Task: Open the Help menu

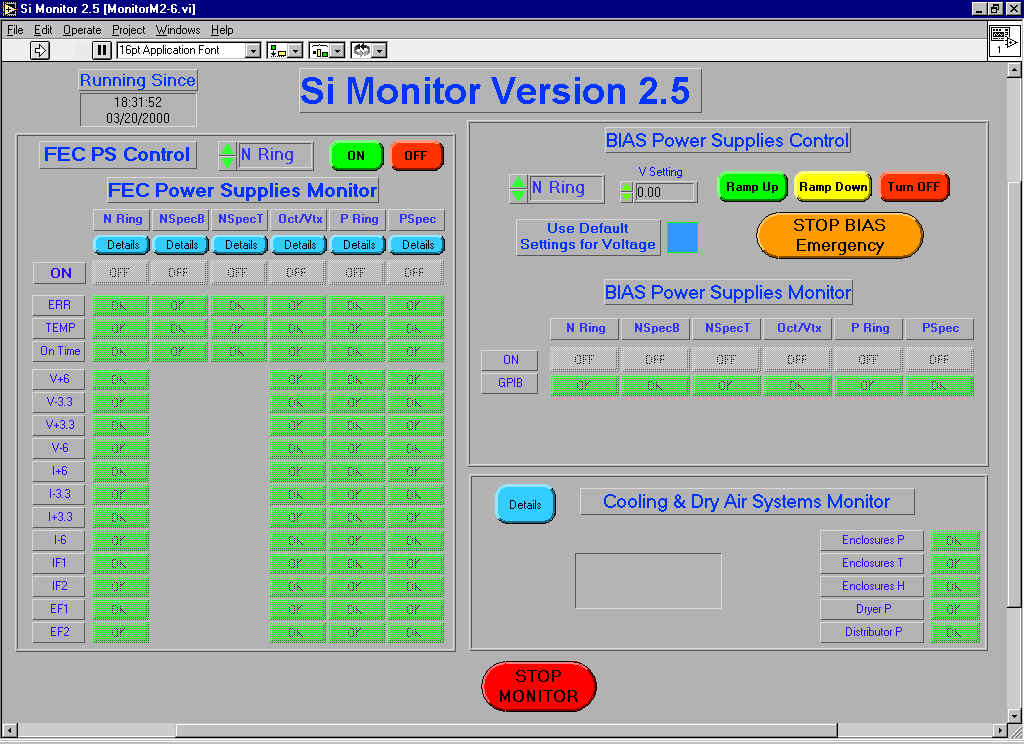Action: pyautogui.click(x=222, y=30)
